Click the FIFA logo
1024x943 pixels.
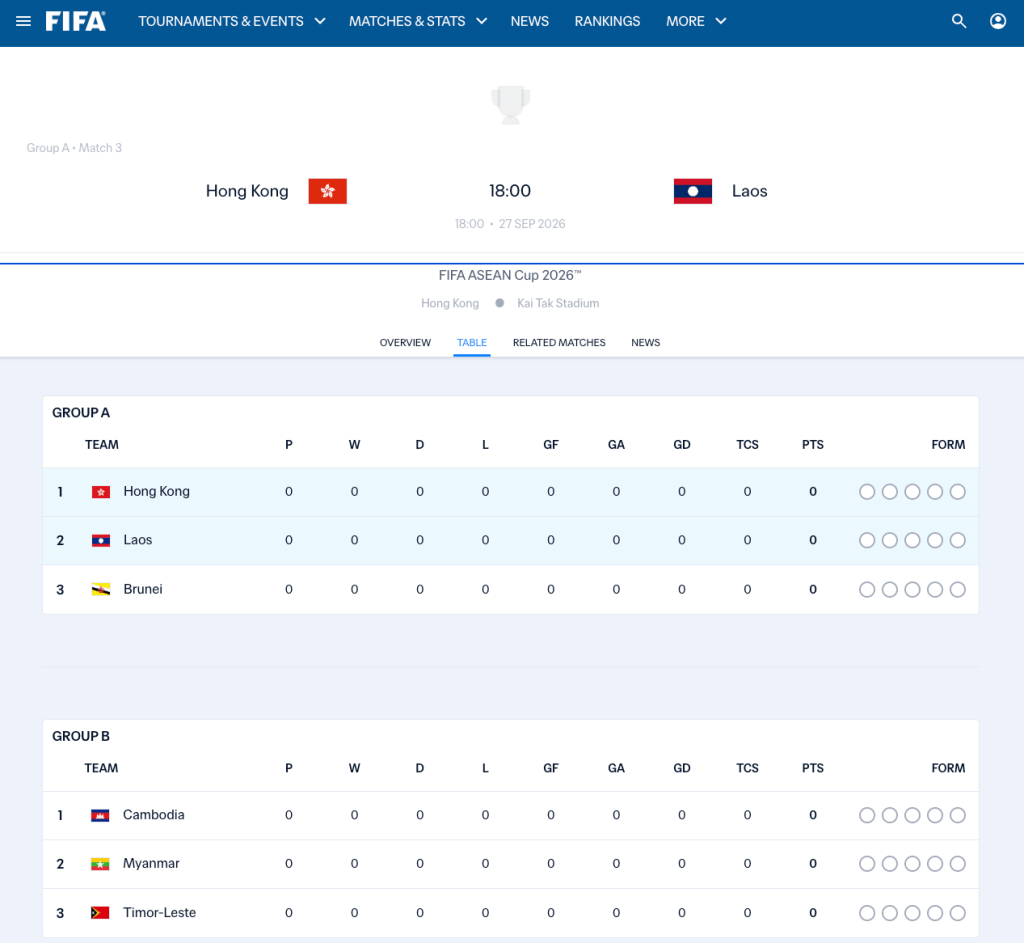[x=76, y=21]
